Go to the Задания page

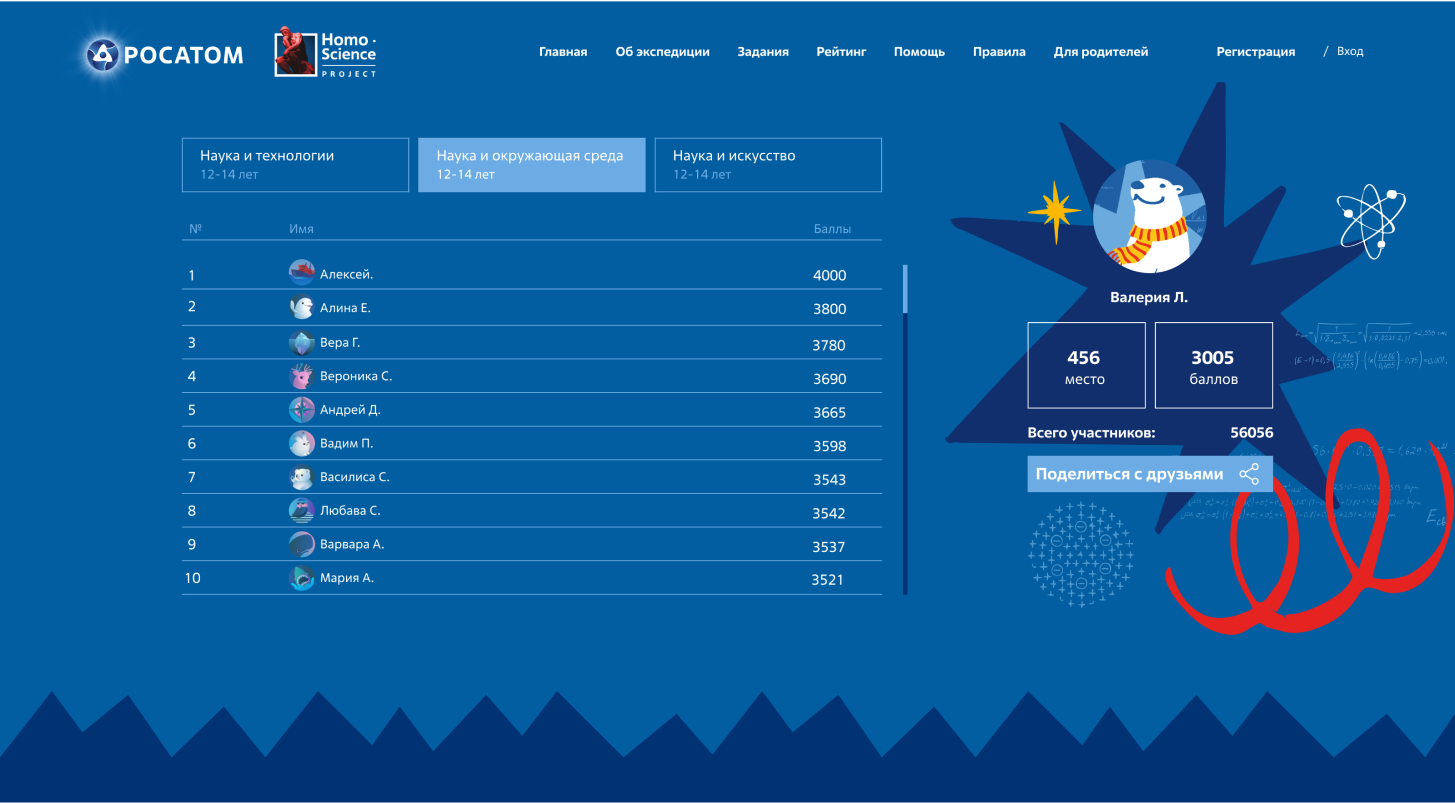763,52
